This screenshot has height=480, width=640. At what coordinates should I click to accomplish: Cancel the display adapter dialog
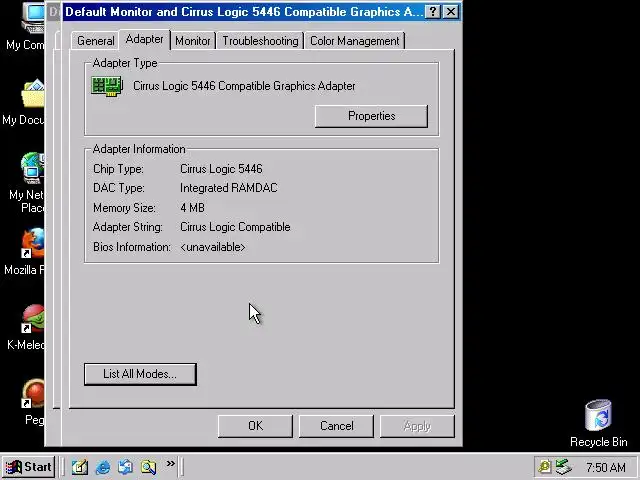(x=336, y=426)
